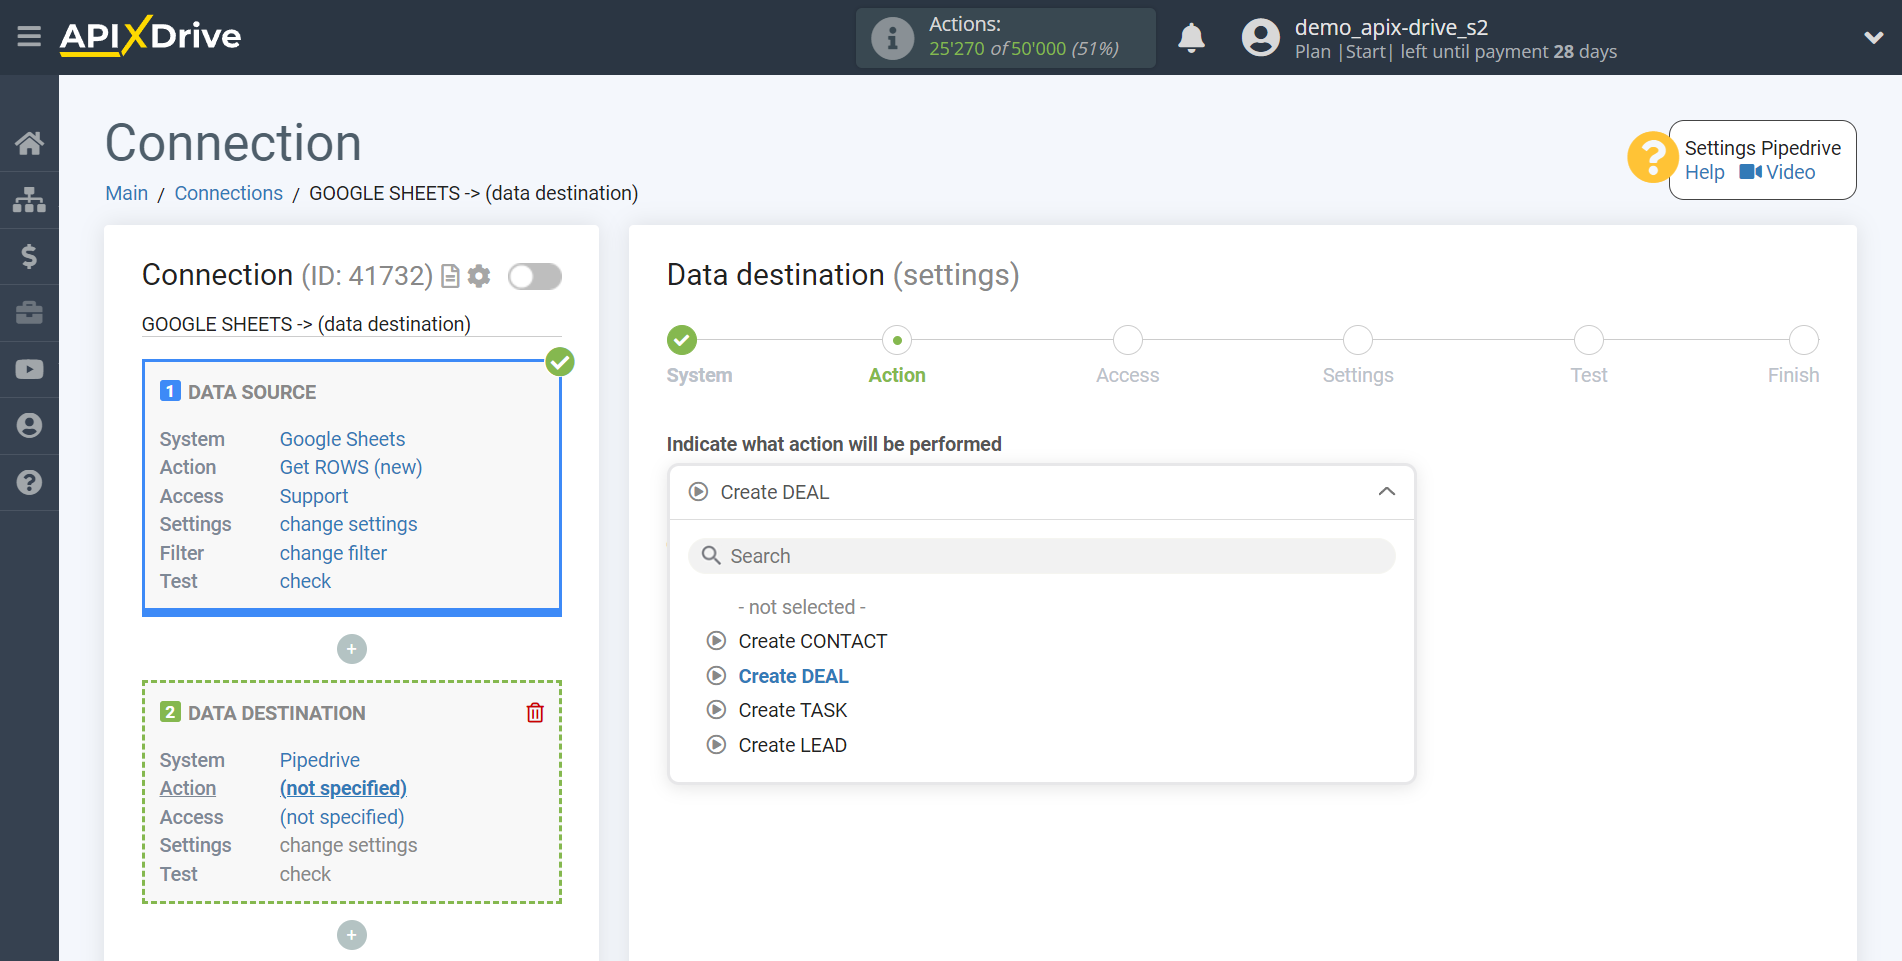This screenshot has width=1902, height=961.
Task: Click the demo_apix-drive_s2 account name
Action: pyautogui.click(x=1391, y=27)
